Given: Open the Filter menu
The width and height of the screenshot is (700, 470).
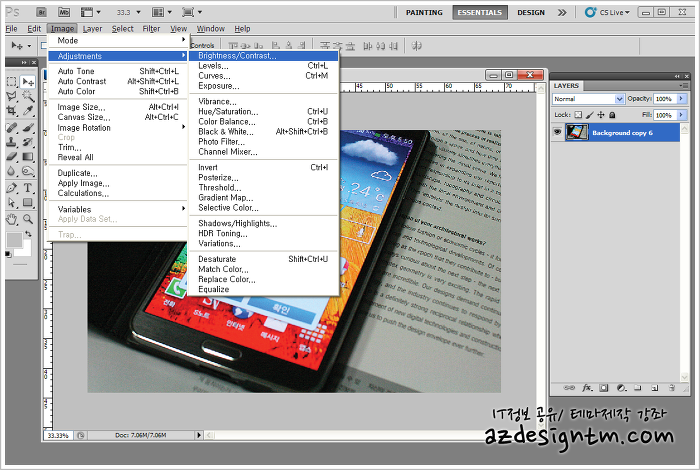Looking at the screenshot, I should 151,29.
